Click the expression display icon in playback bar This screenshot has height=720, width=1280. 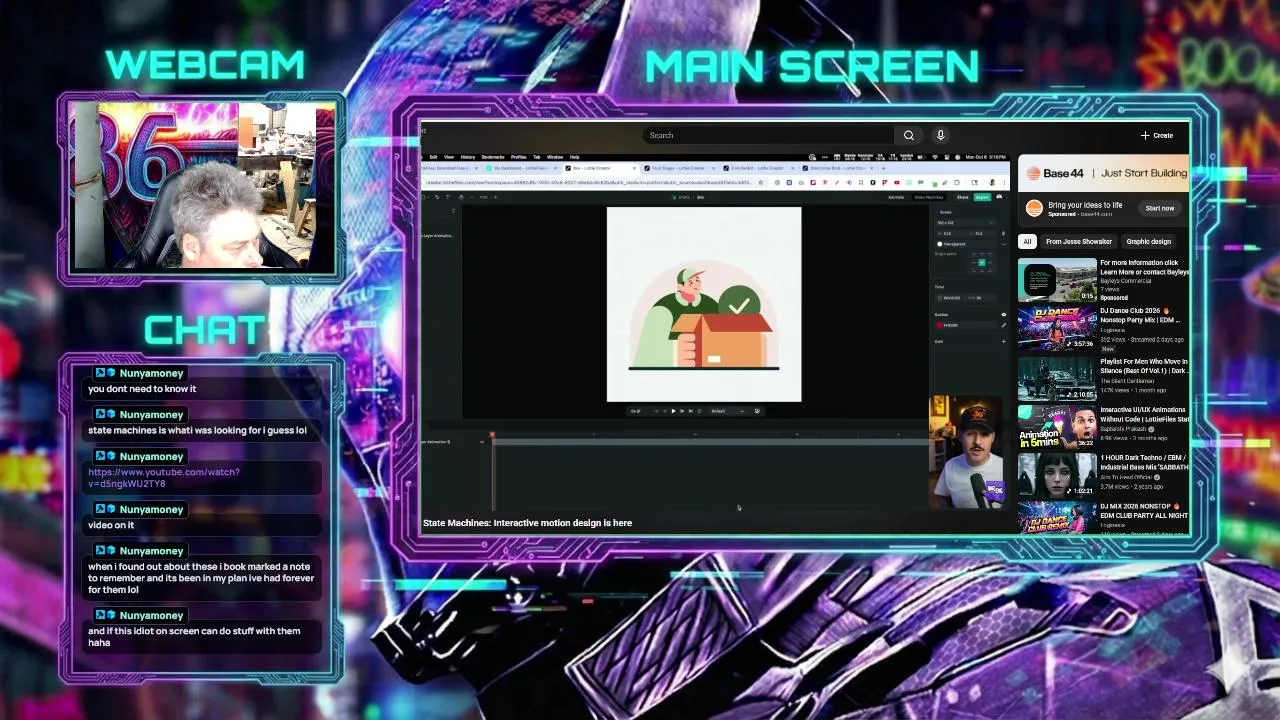pos(757,411)
